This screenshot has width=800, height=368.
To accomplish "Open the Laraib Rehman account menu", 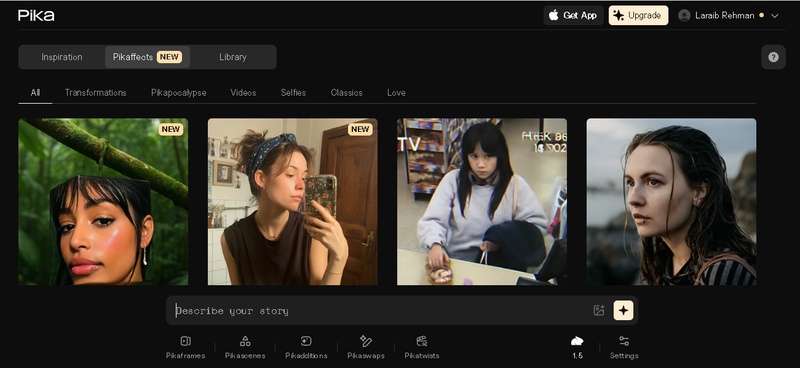I will [729, 15].
